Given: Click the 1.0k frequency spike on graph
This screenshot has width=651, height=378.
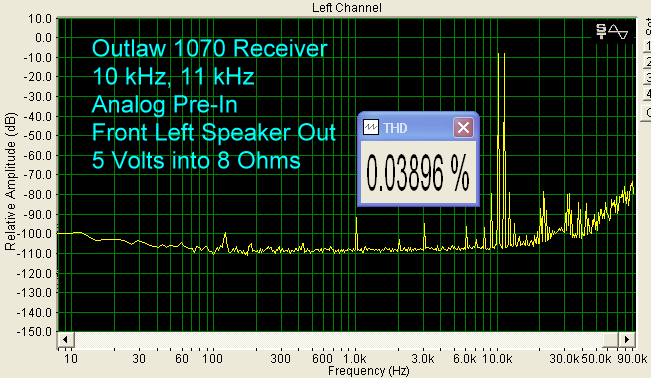Looking at the screenshot, I should tap(356, 233).
